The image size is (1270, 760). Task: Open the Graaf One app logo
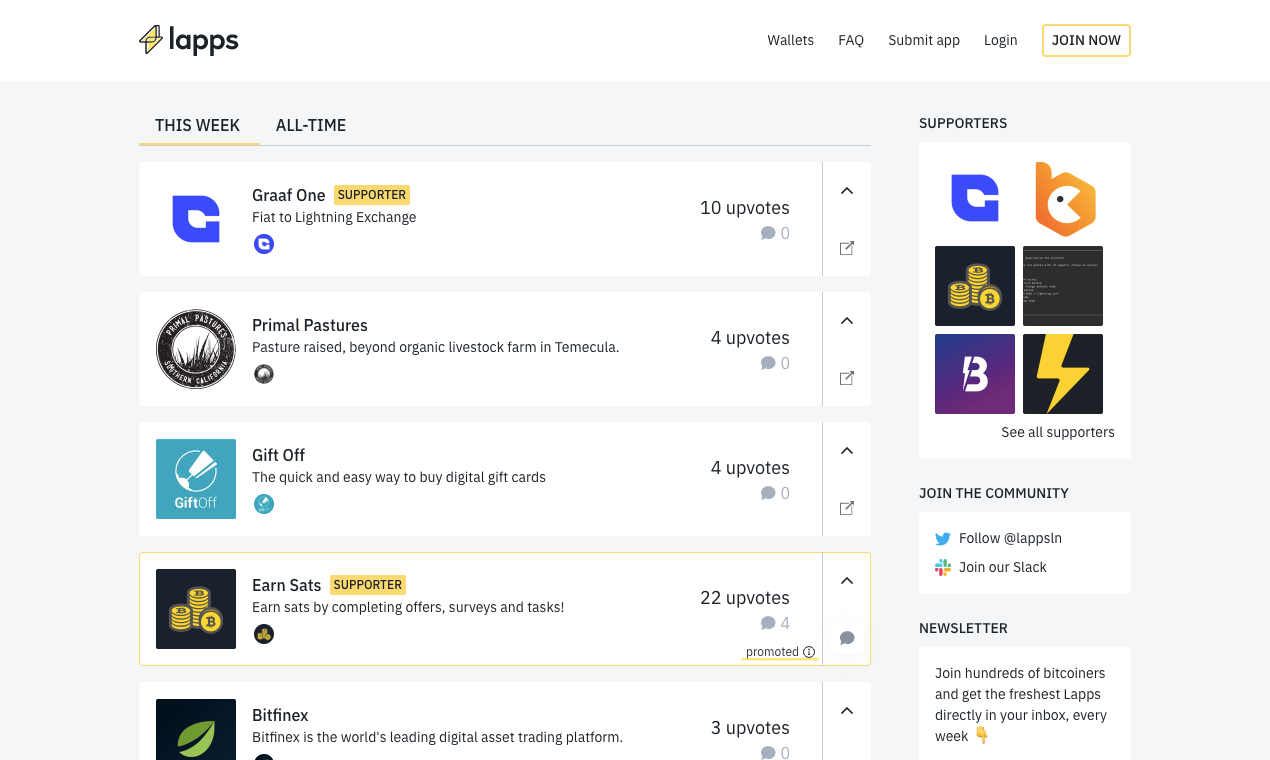click(x=196, y=219)
